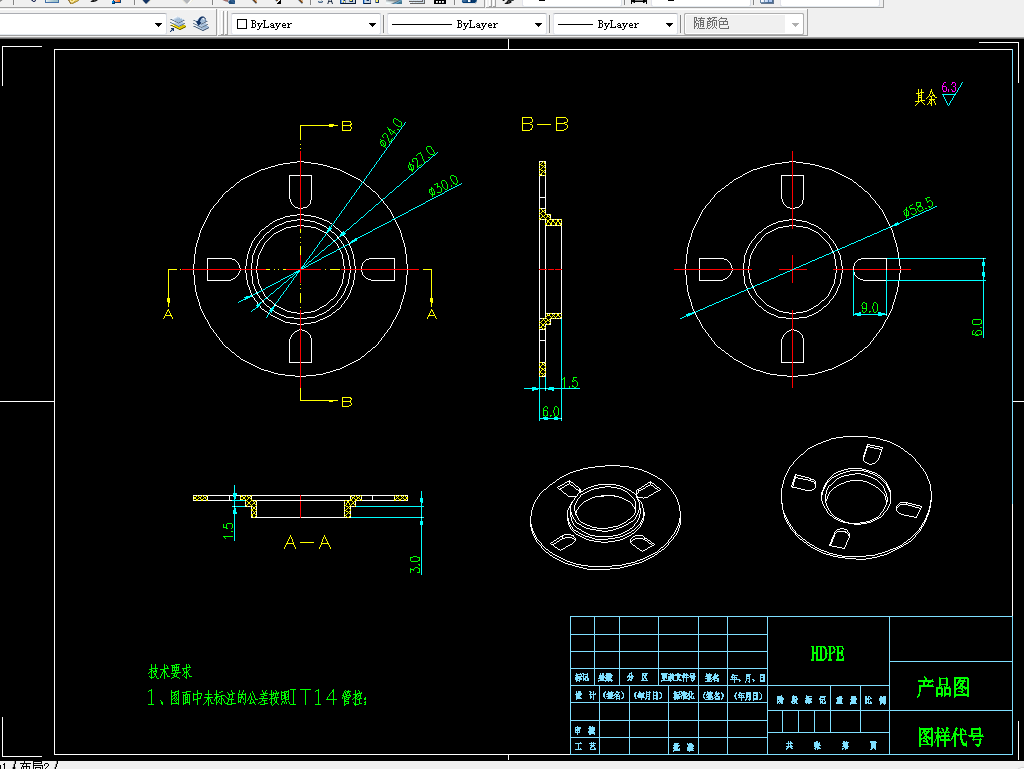Select the 工艺 row label
Screen dimensions: 1024x769
[585, 746]
